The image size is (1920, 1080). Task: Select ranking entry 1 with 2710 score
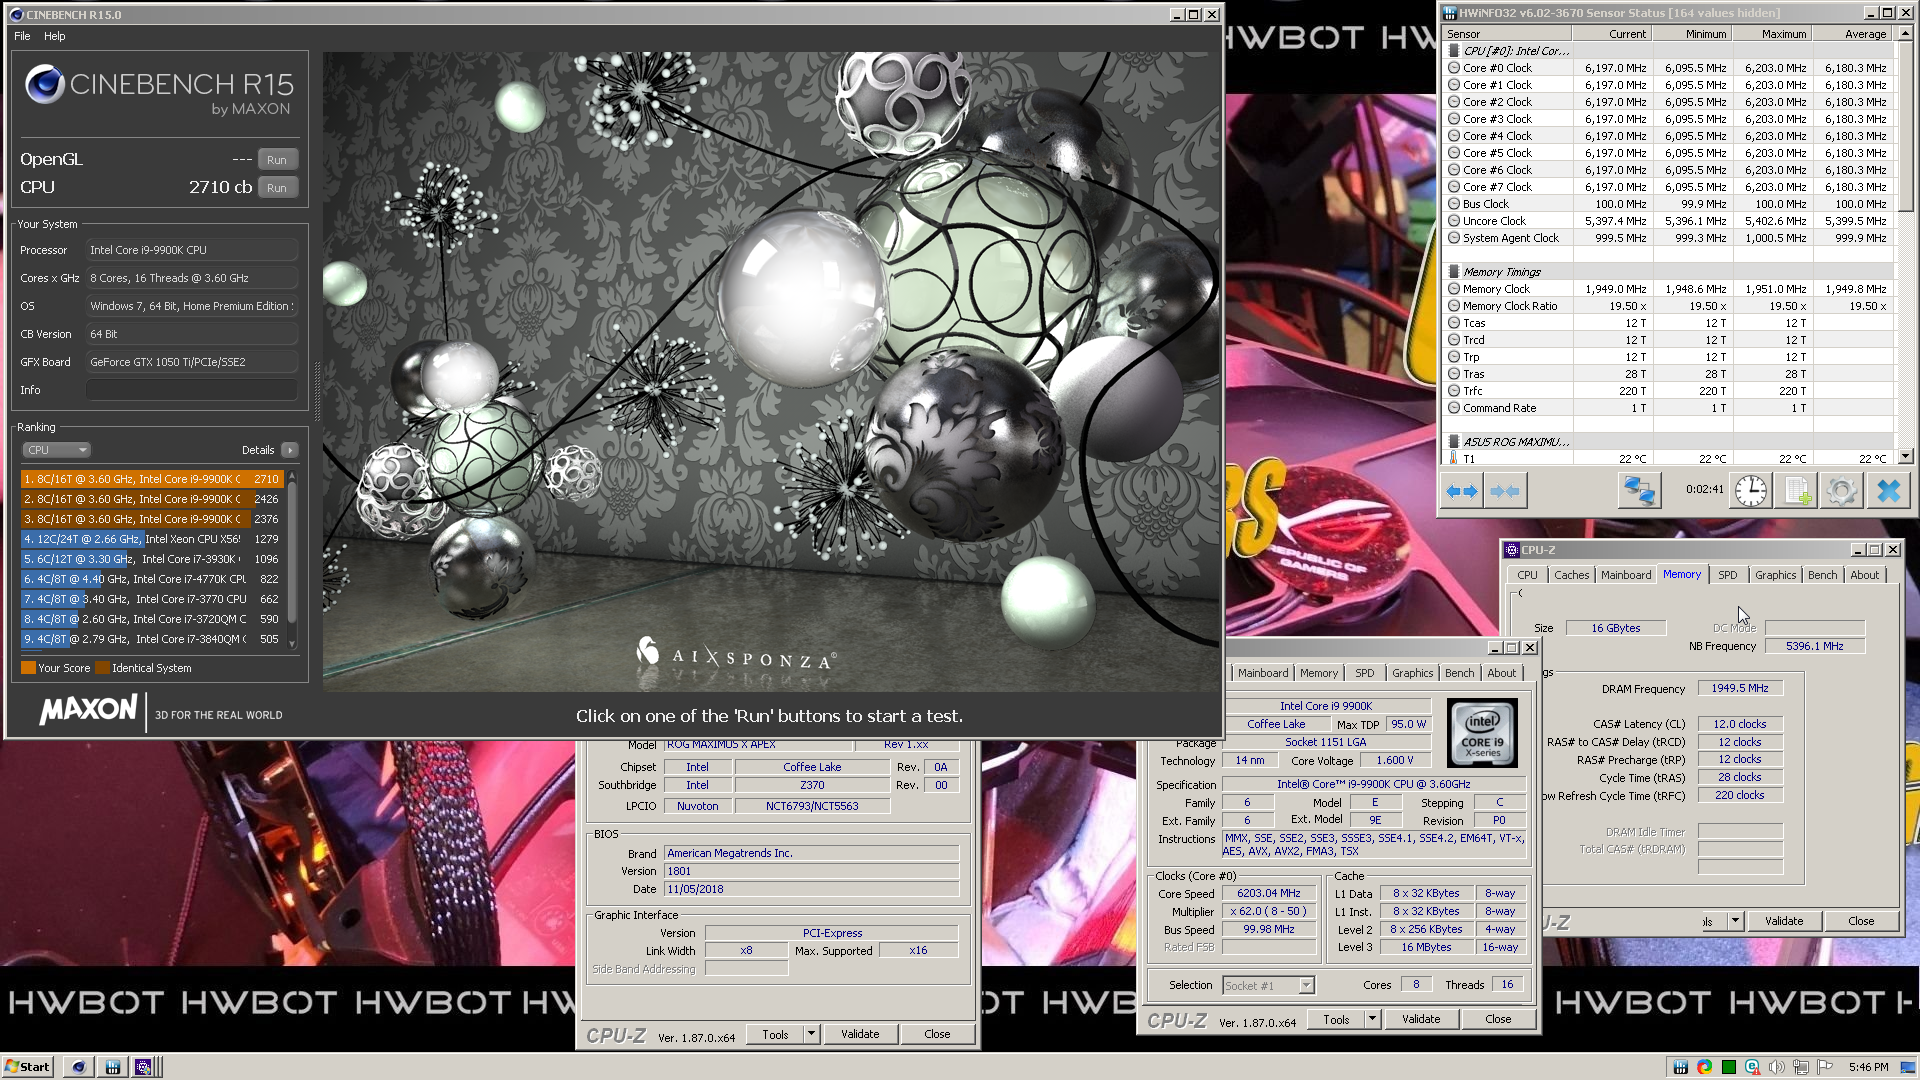point(152,479)
